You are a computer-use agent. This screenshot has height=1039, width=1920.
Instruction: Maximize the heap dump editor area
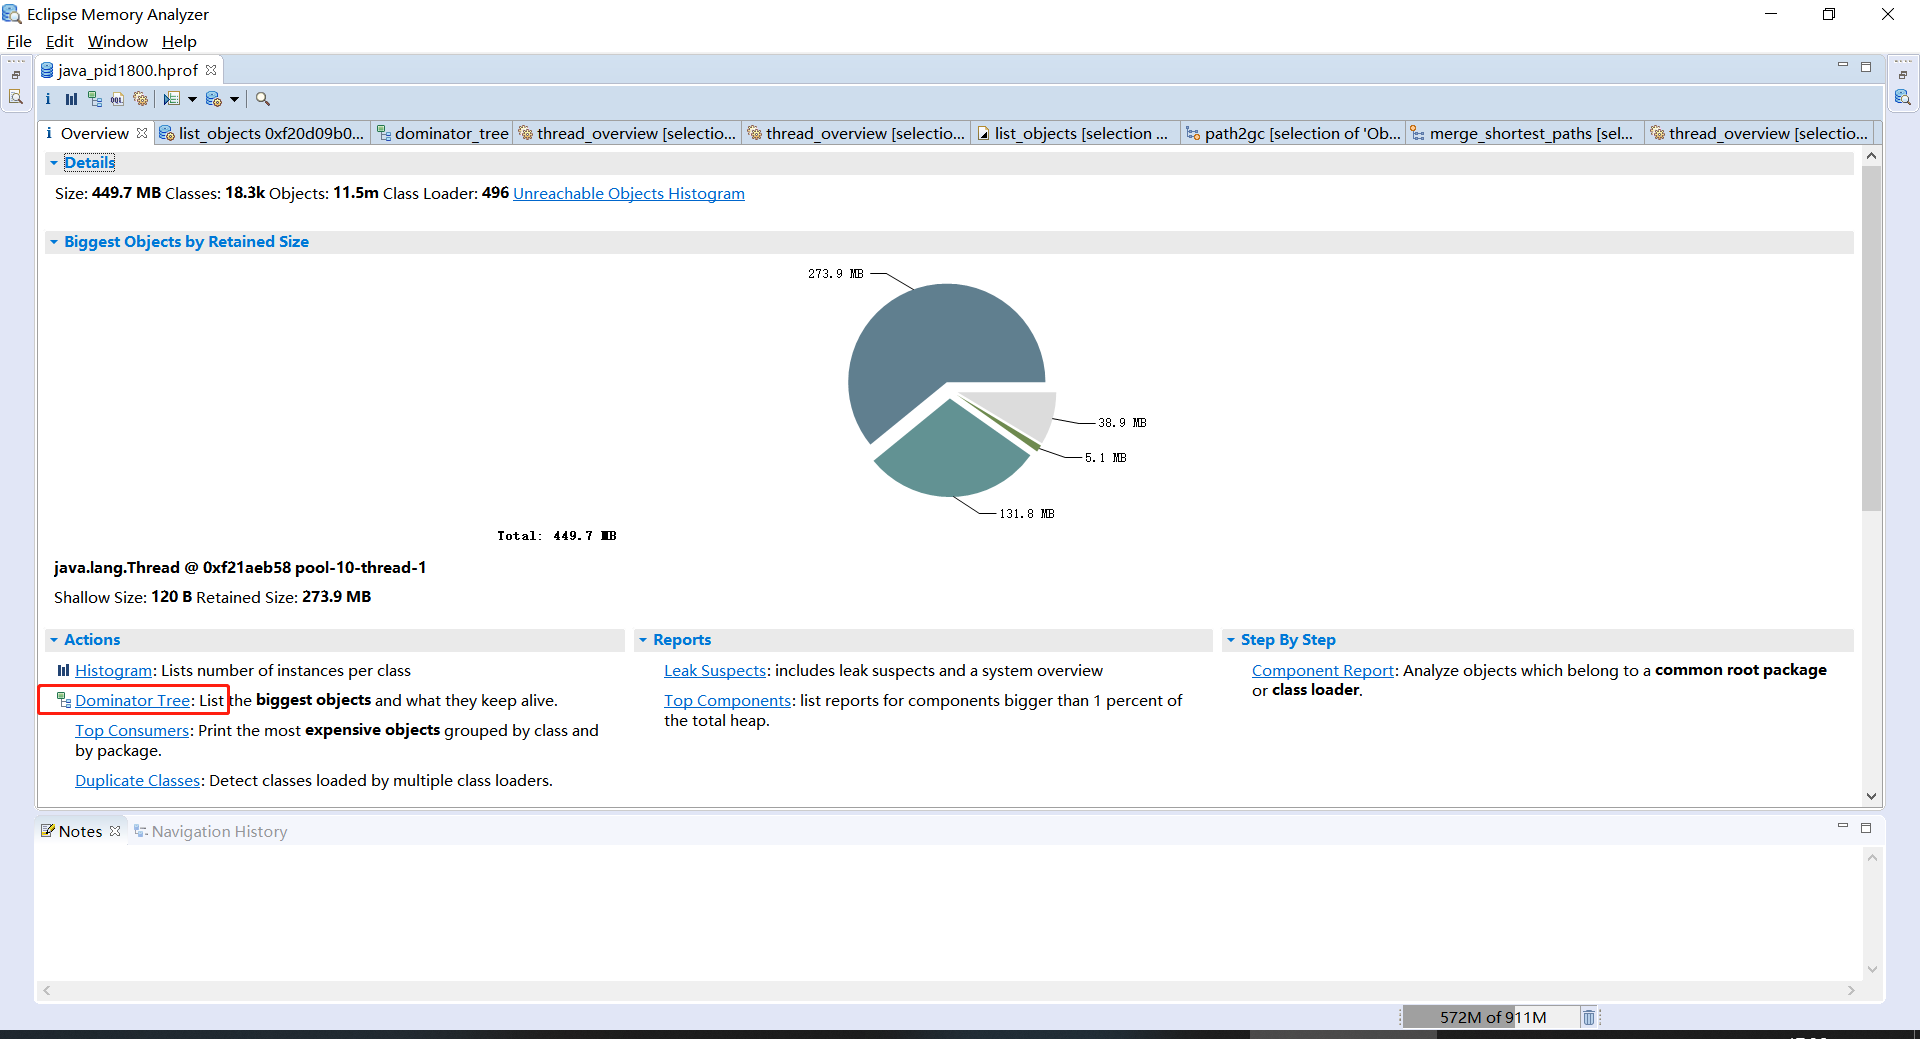[x=1866, y=67]
